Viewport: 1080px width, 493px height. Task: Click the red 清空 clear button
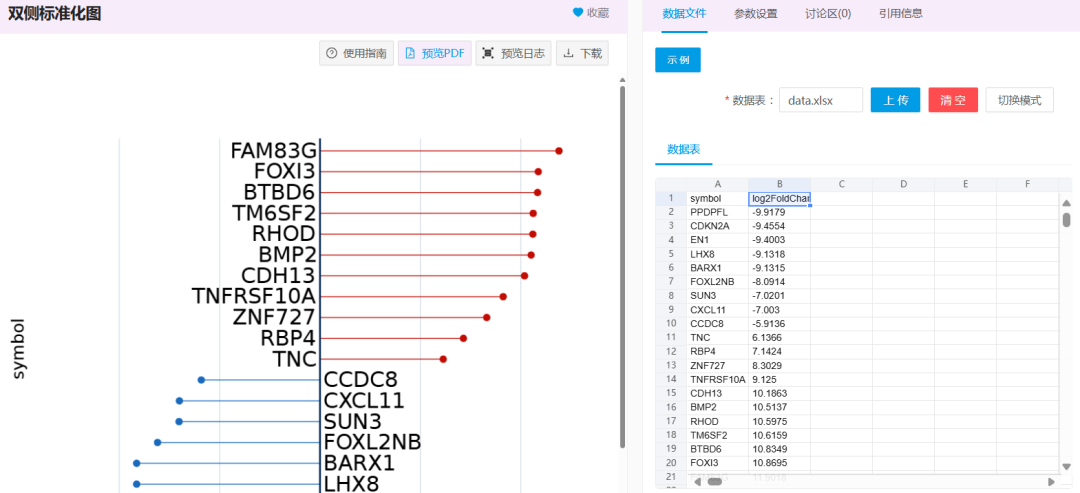(953, 100)
